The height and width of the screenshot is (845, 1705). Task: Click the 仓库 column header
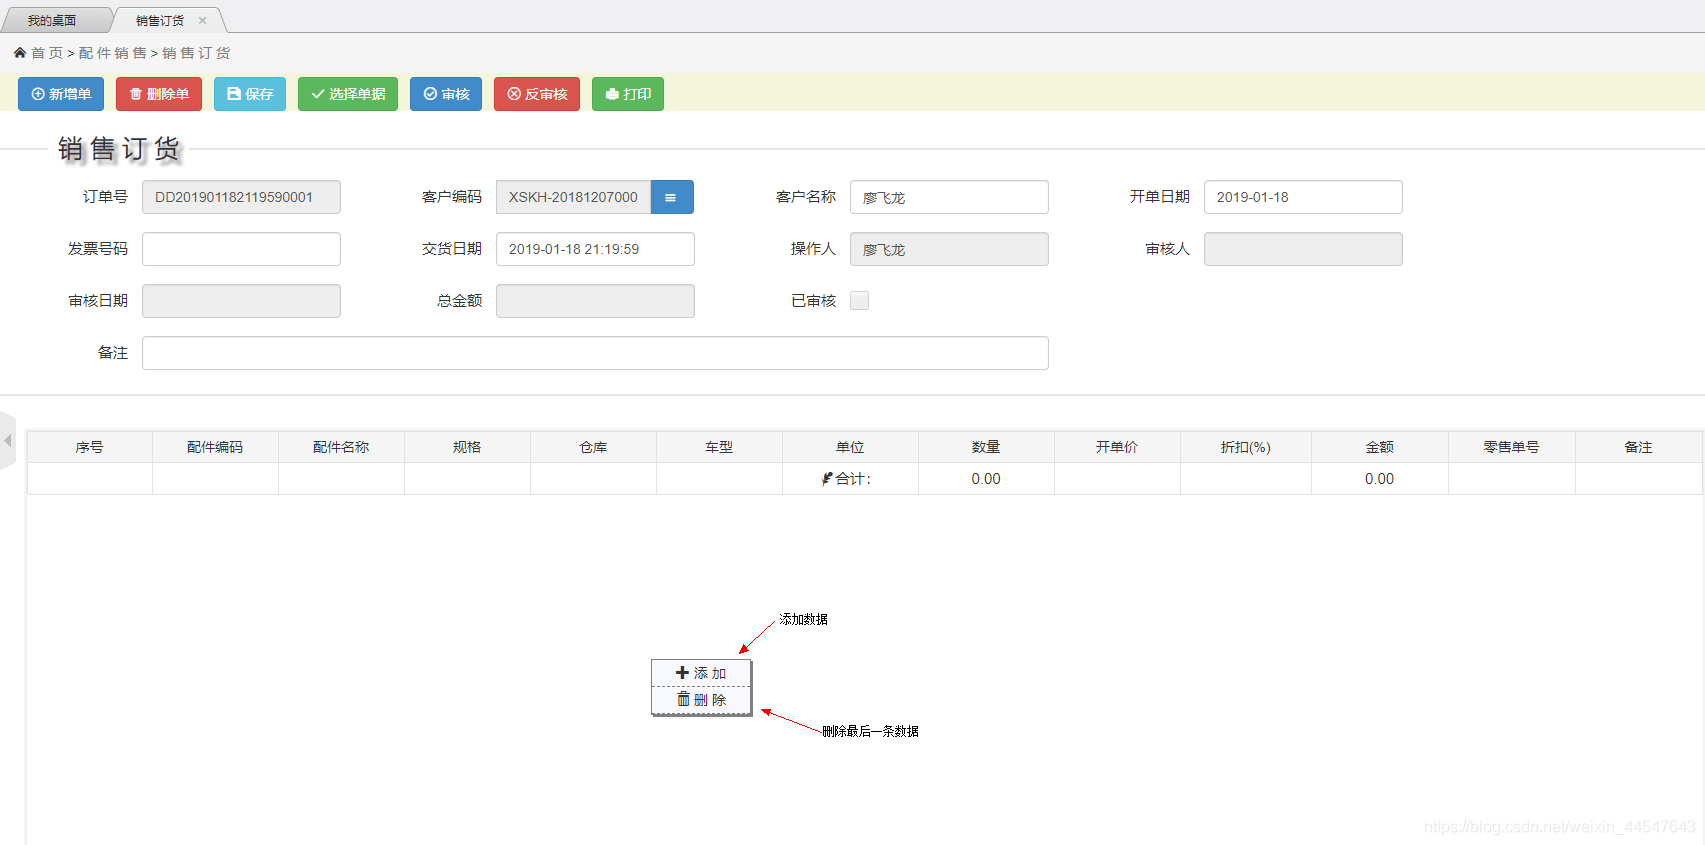pyautogui.click(x=593, y=447)
